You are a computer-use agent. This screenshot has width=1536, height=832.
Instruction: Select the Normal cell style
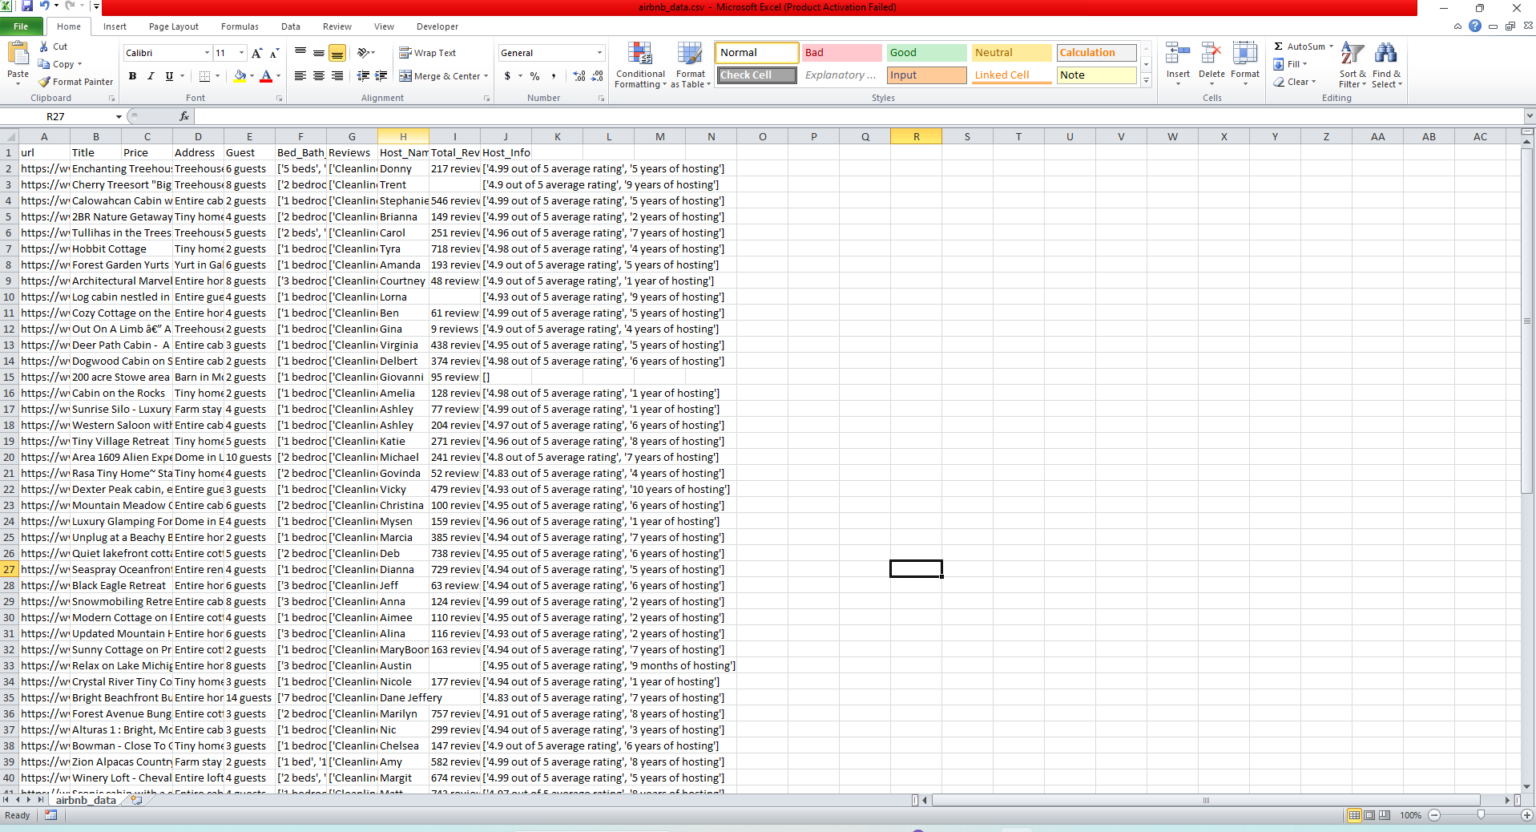[756, 52]
